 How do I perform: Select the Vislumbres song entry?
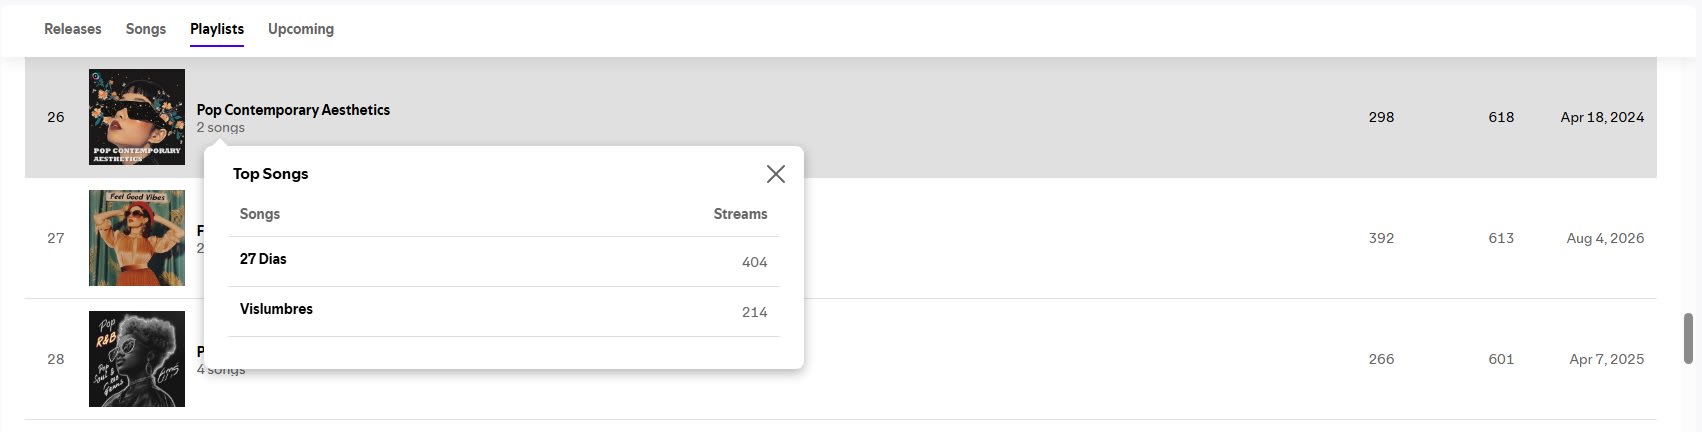504,311
